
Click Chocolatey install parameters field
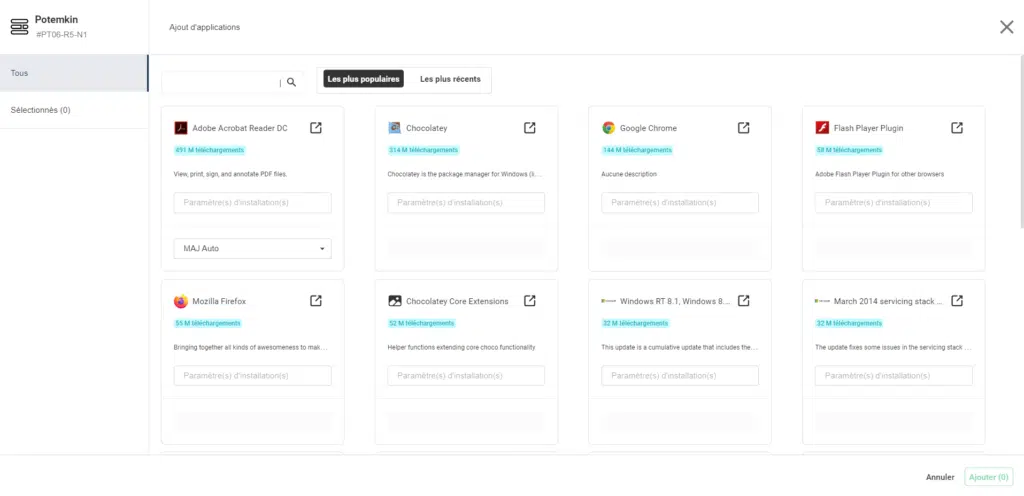pos(466,203)
